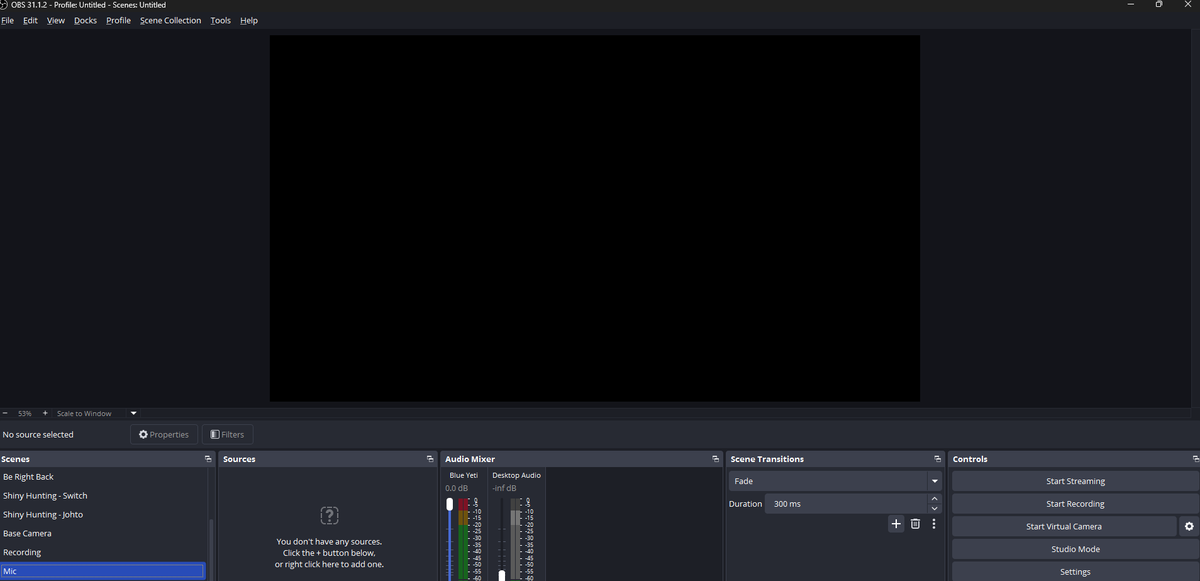Remove transition with trash icon
This screenshot has height=581, width=1200.
point(915,524)
